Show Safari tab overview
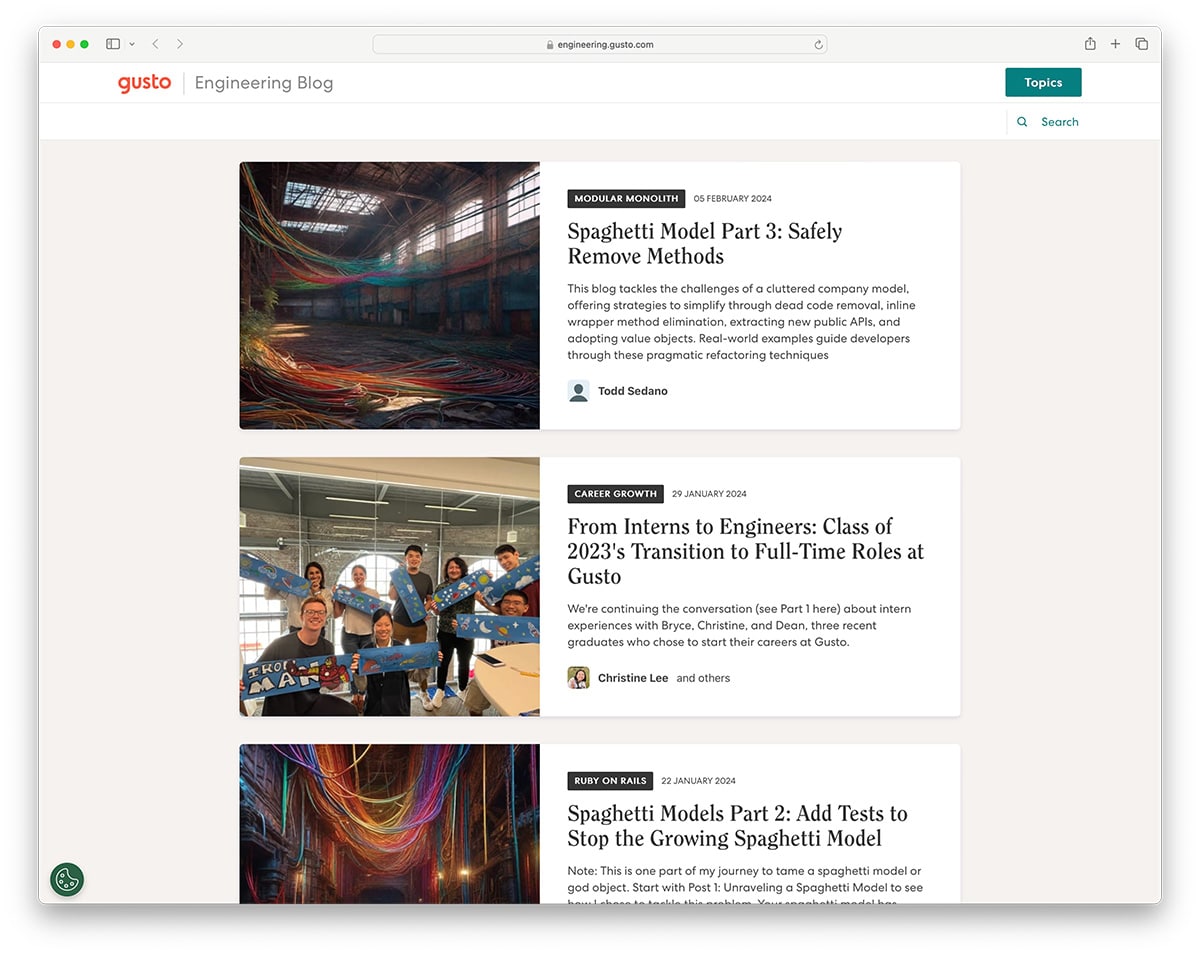Viewport: 1200px width, 955px height. pyautogui.click(x=1142, y=44)
